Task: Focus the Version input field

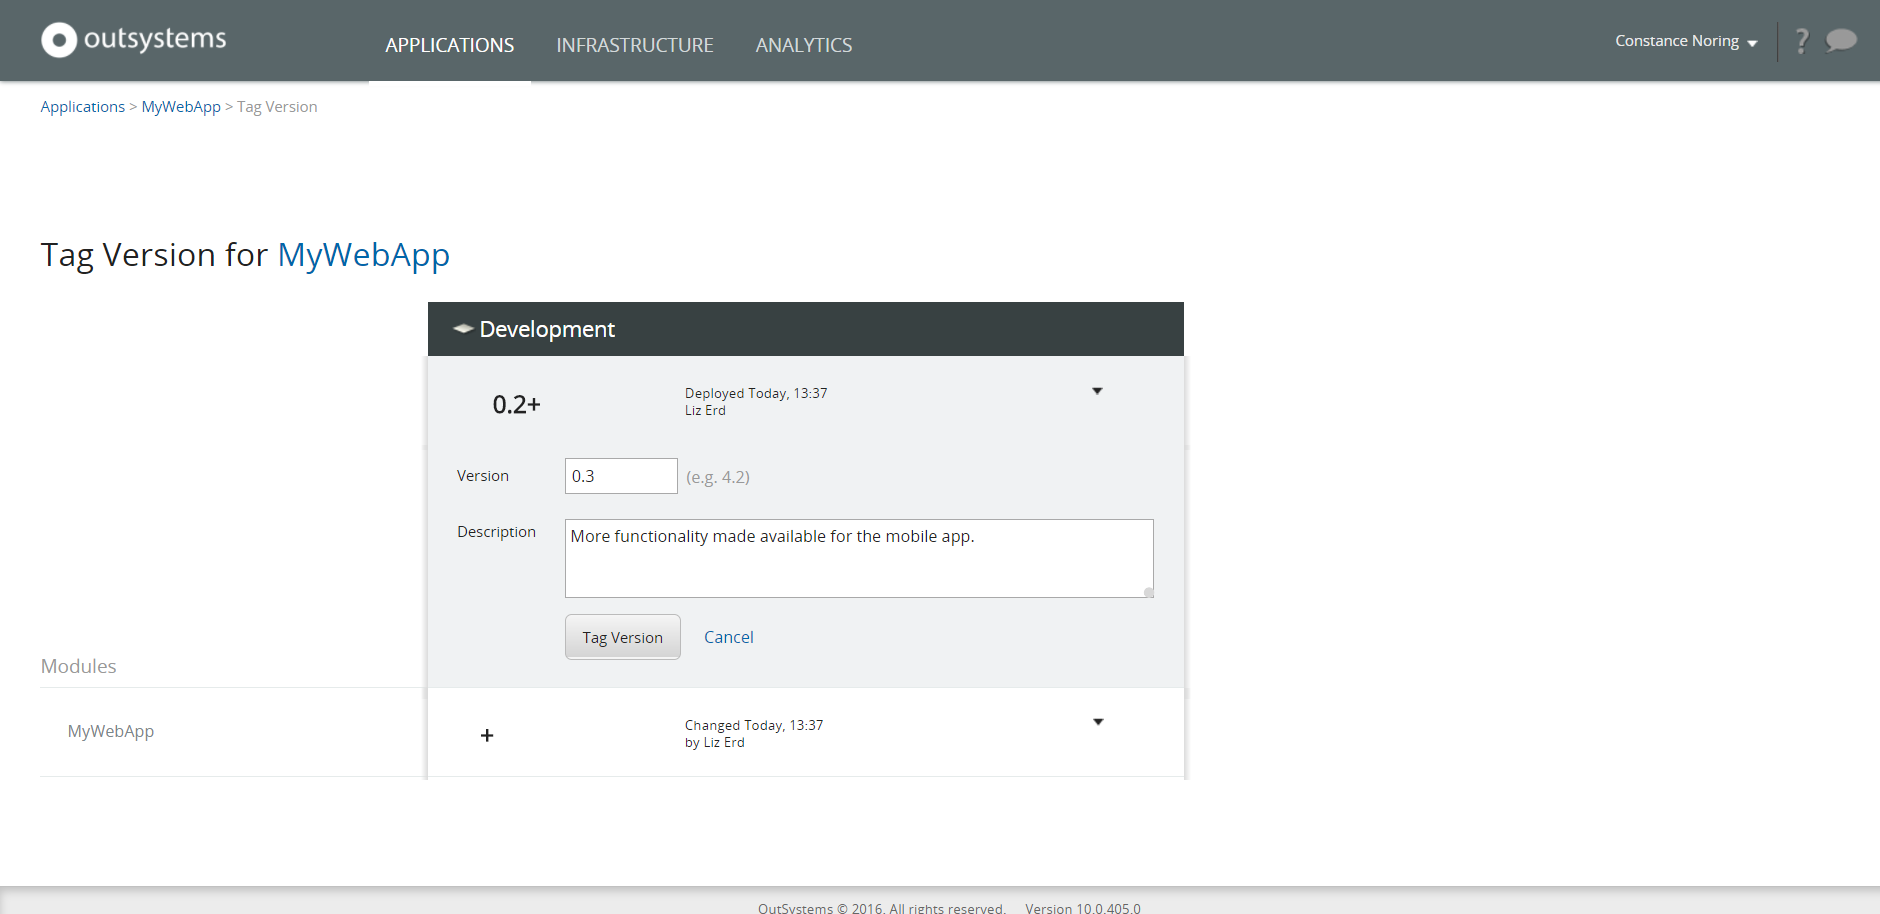Action: [x=621, y=476]
